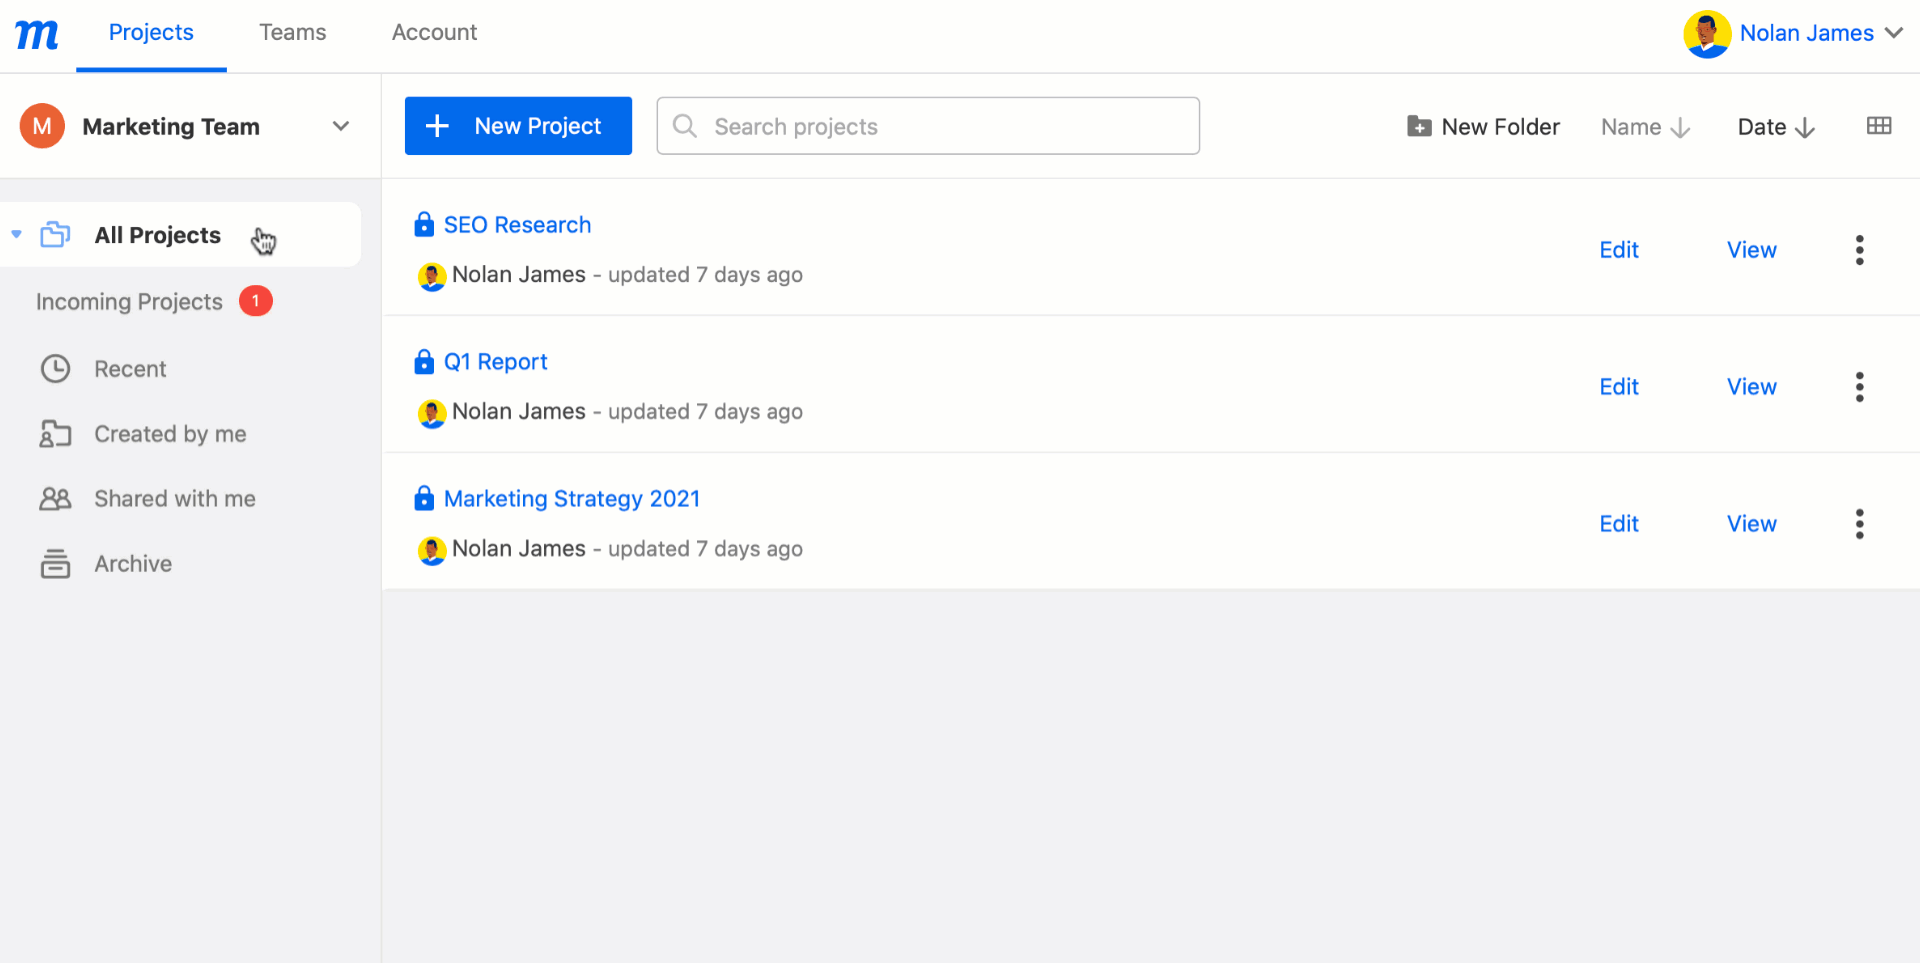Click the New Project button
The width and height of the screenshot is (1920, 963).
pyautogui.click(x=518, y=126)
